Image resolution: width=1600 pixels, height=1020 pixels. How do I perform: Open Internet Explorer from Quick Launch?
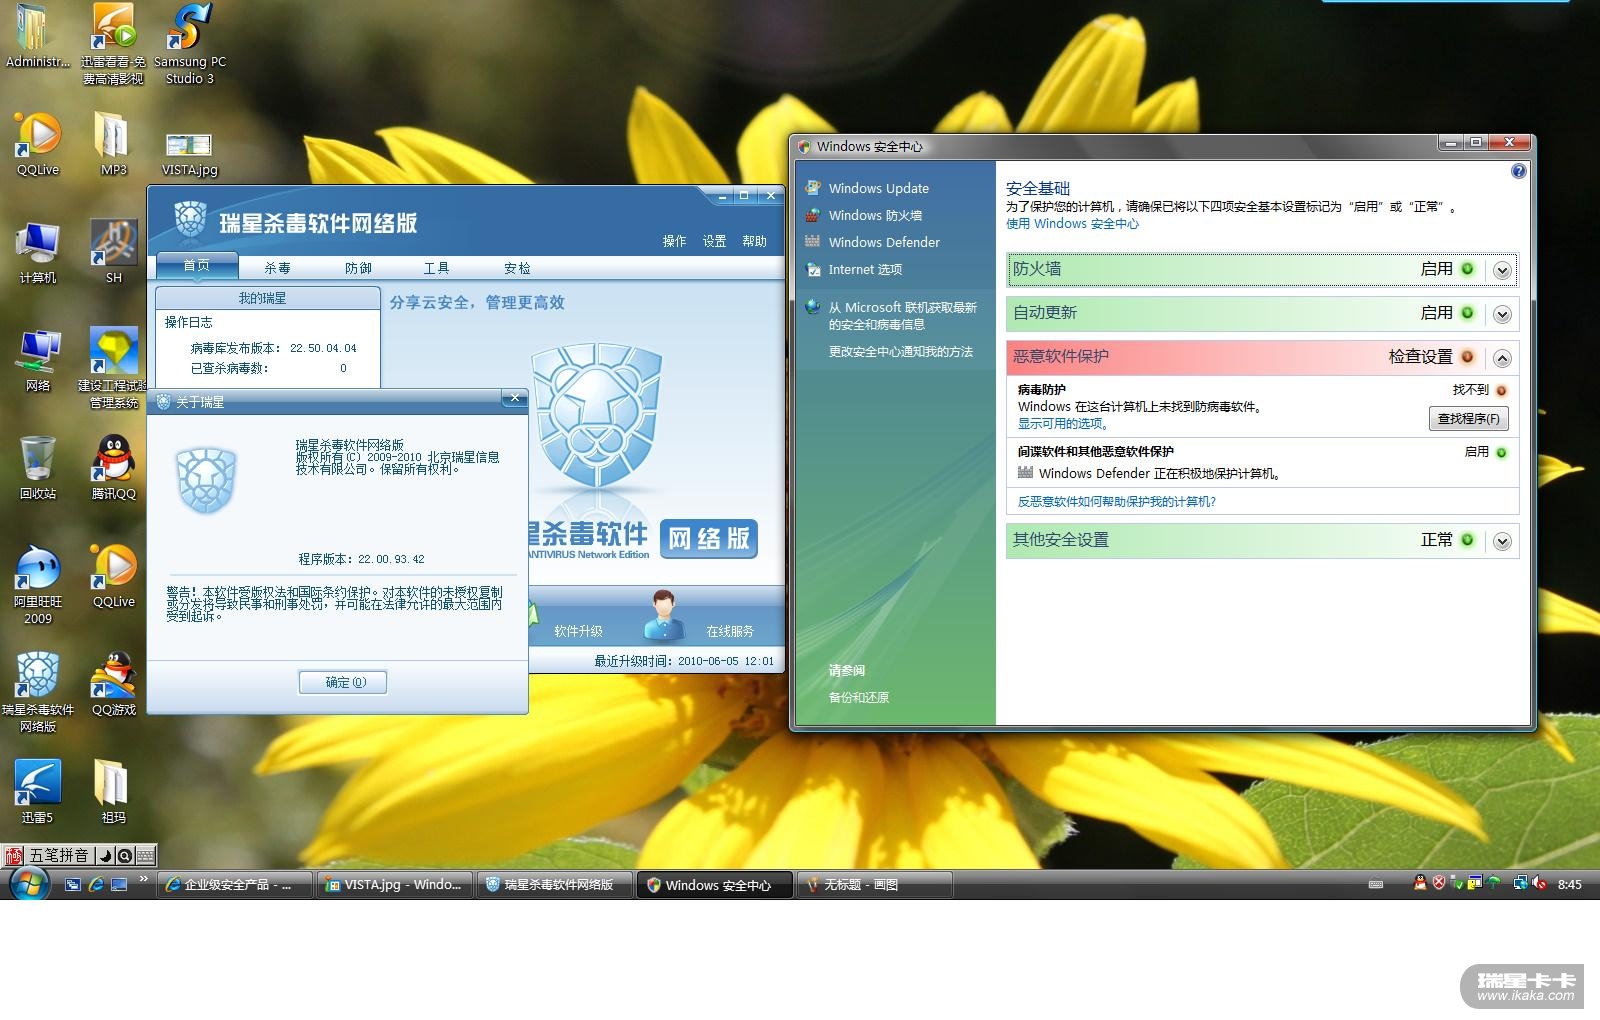click(x=96, y=885)
